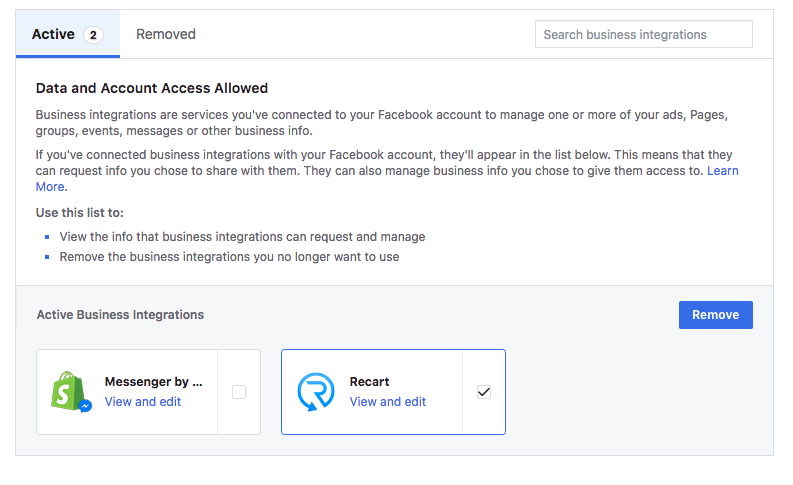This screenshot has height=485, width=793.
Task: Tick the Messenger by Shopify checkbox
Action: 239,392
